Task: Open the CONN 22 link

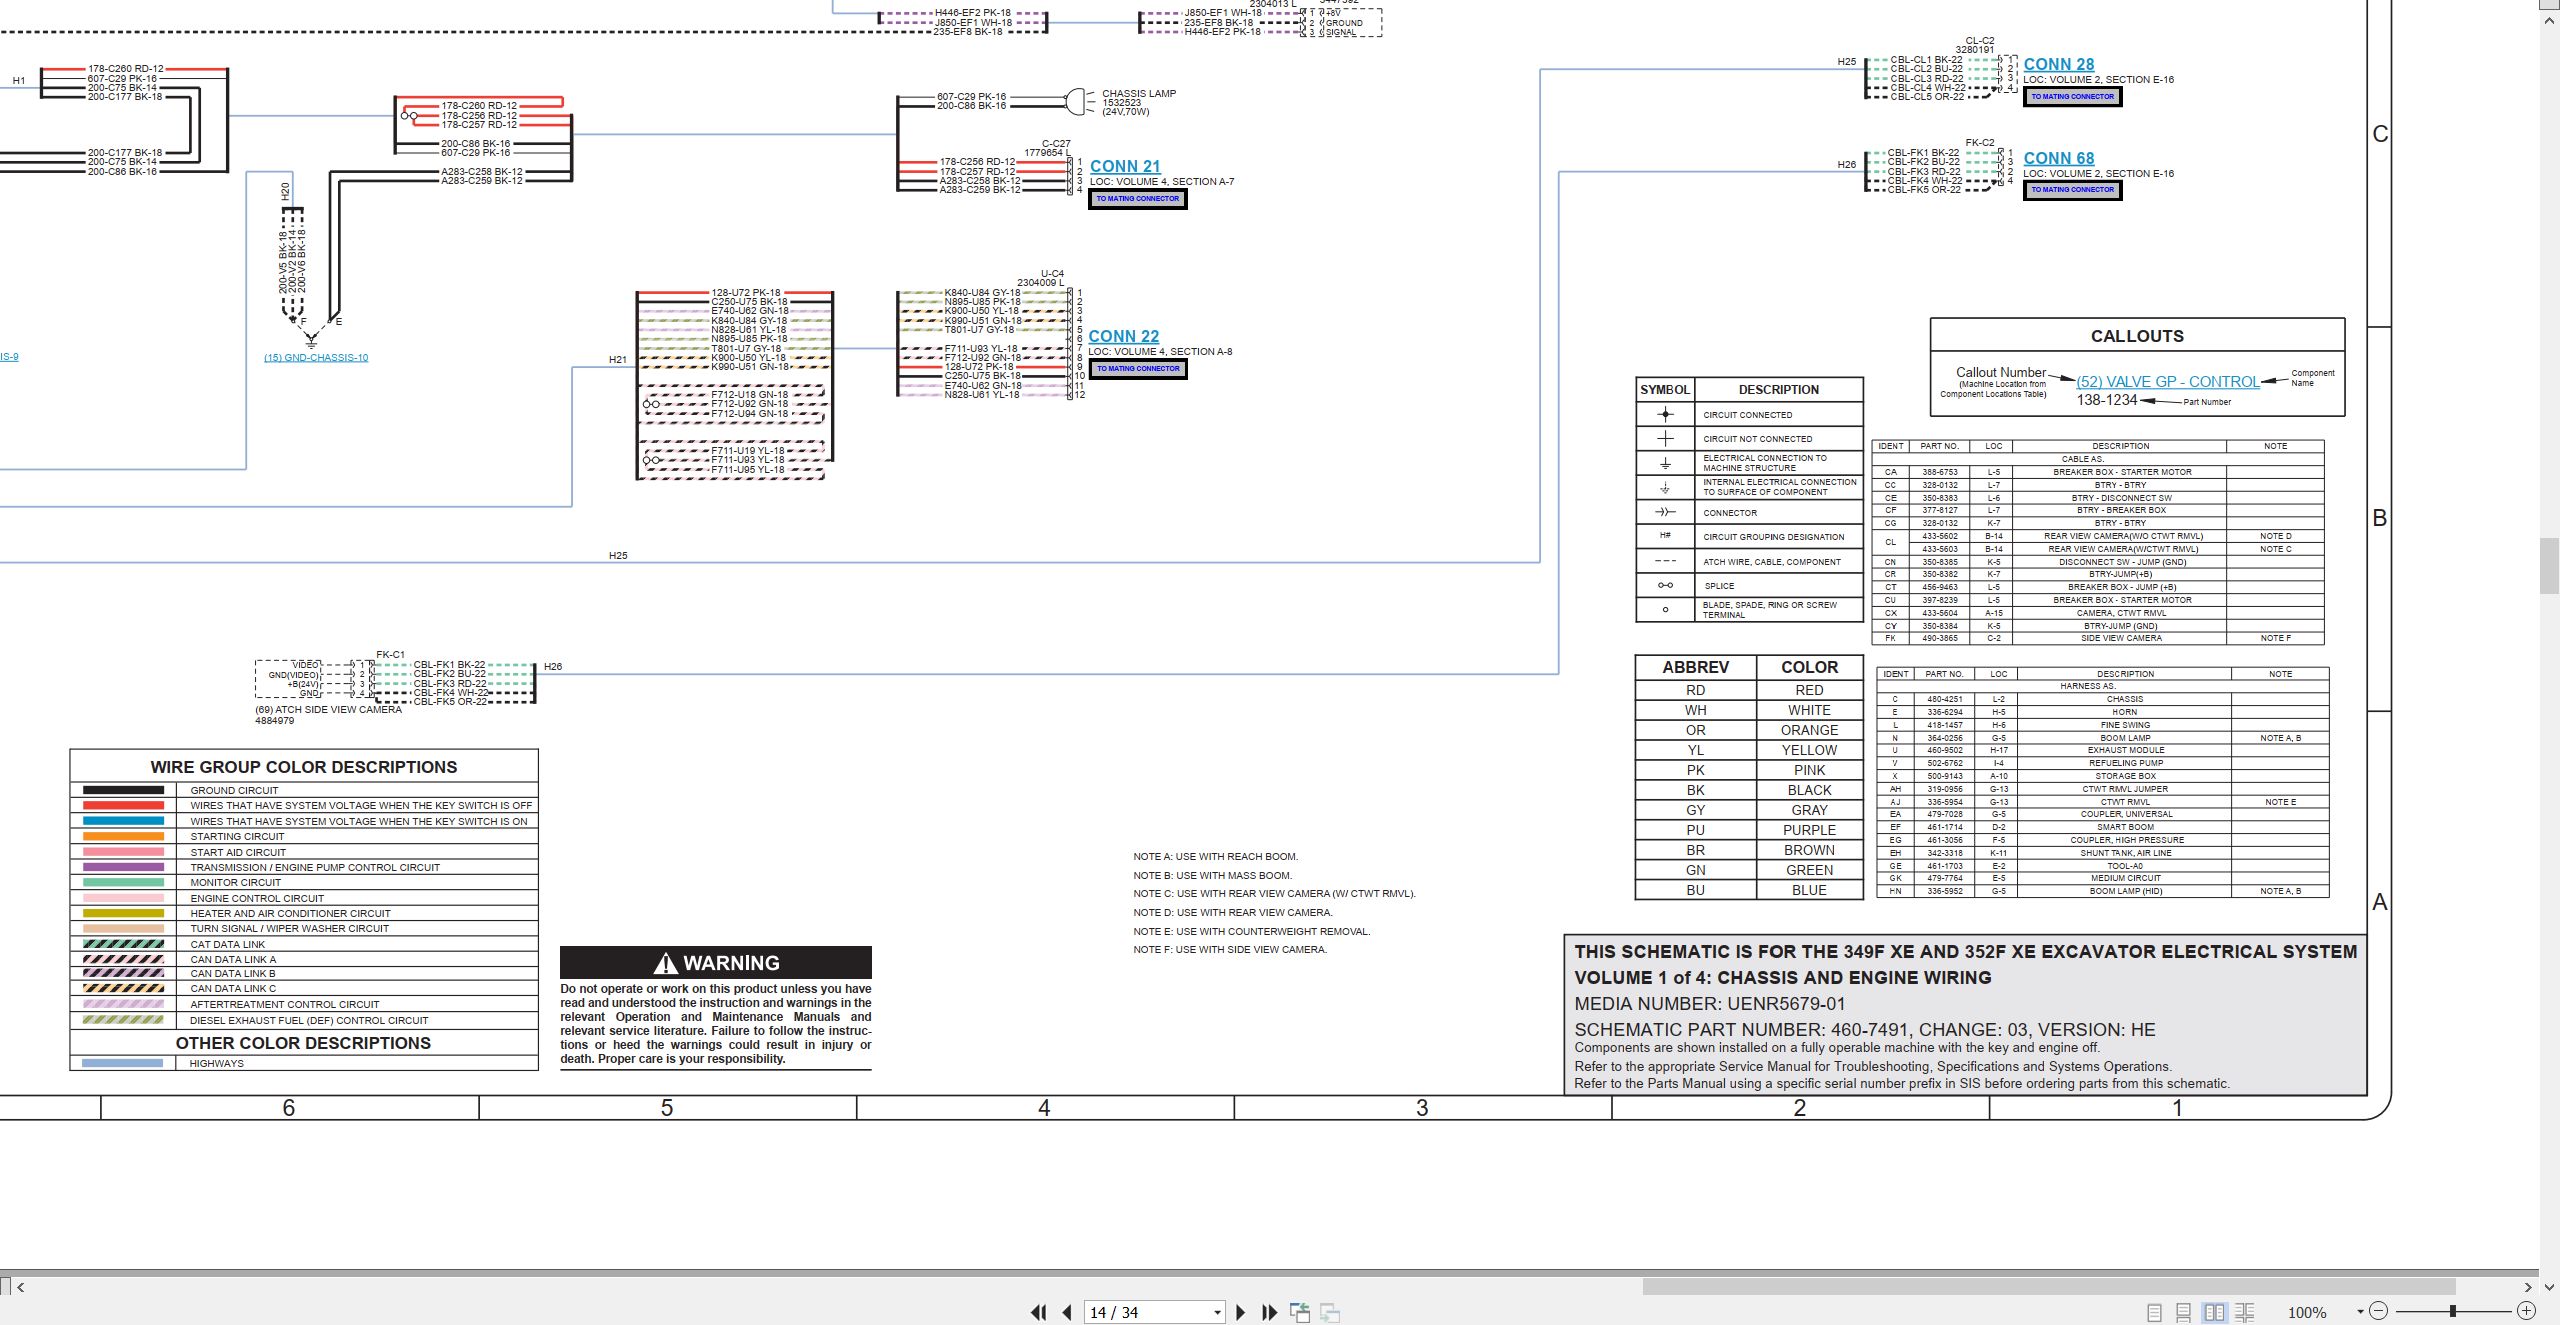Action: [x=1124, y=336]
